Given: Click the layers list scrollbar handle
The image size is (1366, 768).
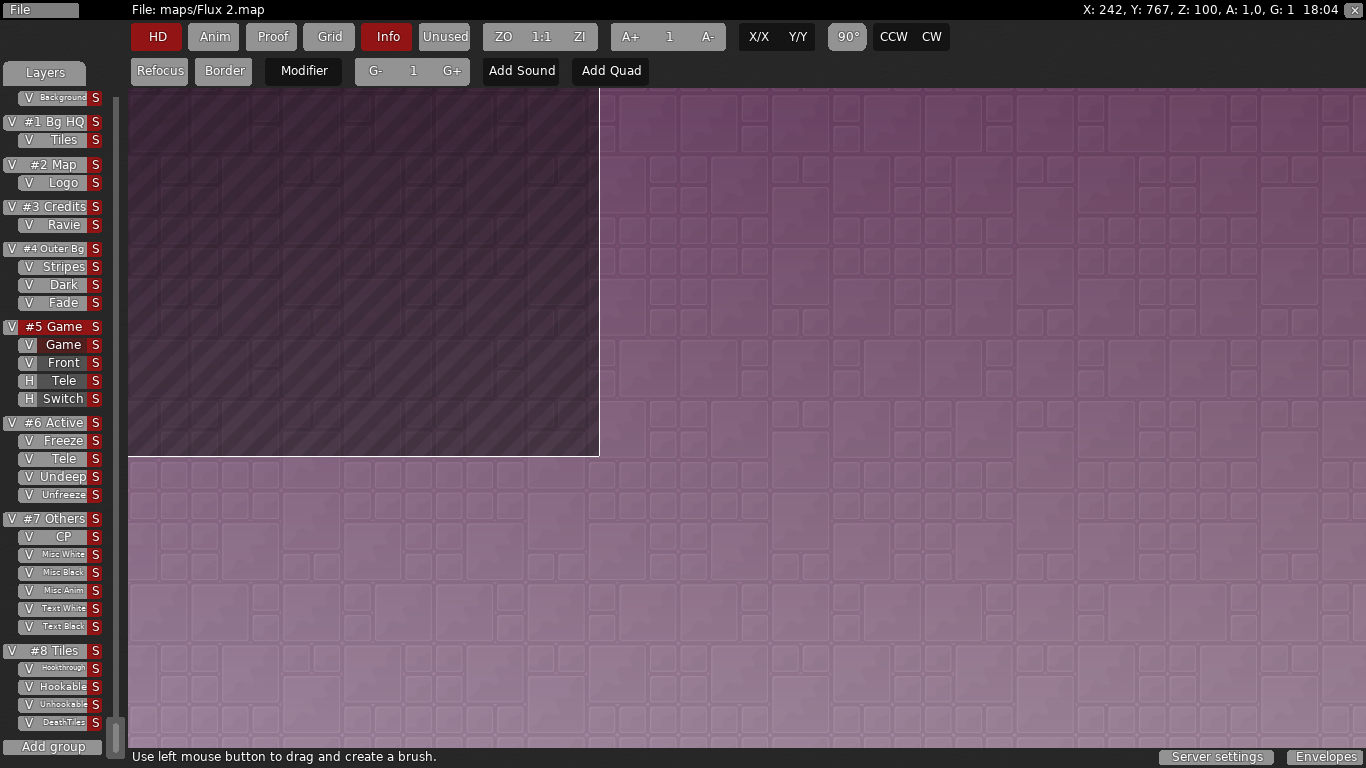Looking at the screenshot, I should tap(116, 737).
